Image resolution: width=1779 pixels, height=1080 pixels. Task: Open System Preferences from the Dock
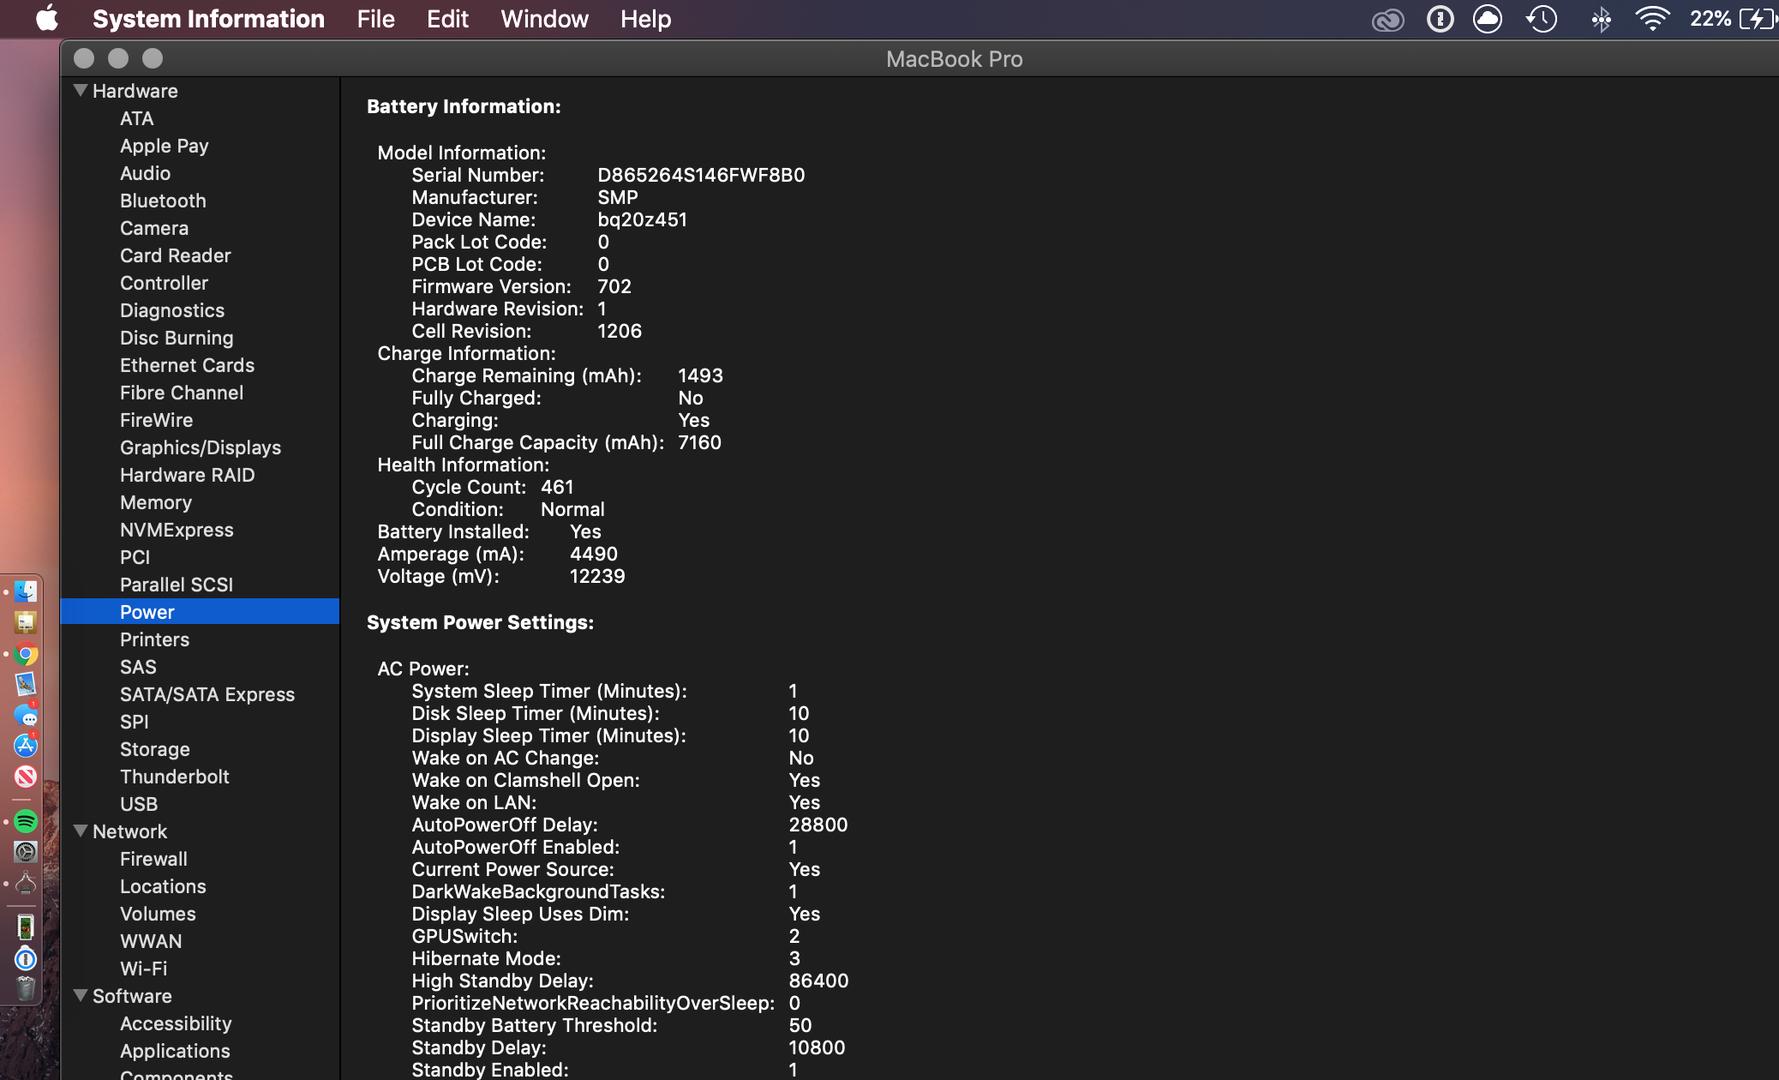(26, 852)
